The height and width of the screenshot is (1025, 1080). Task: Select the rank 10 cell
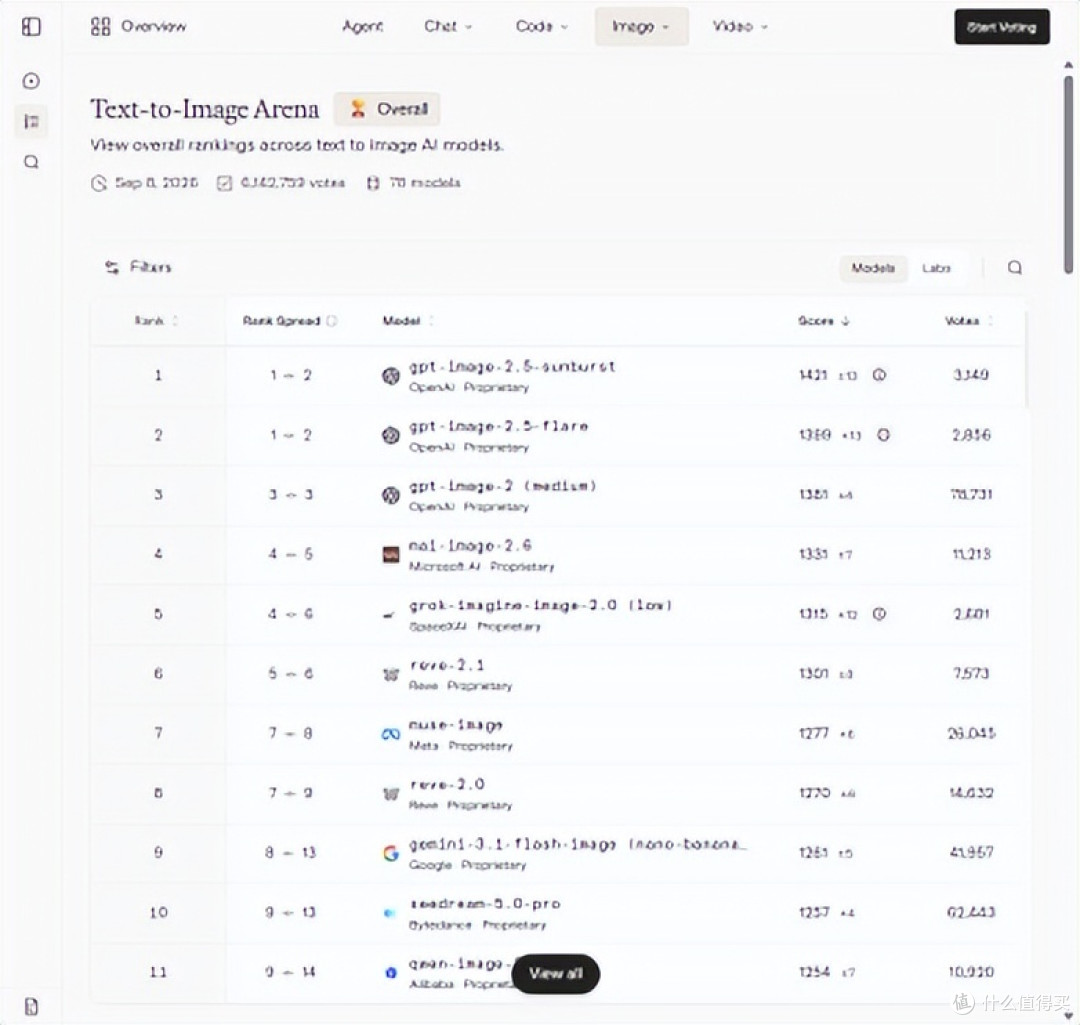click(158, 913)
